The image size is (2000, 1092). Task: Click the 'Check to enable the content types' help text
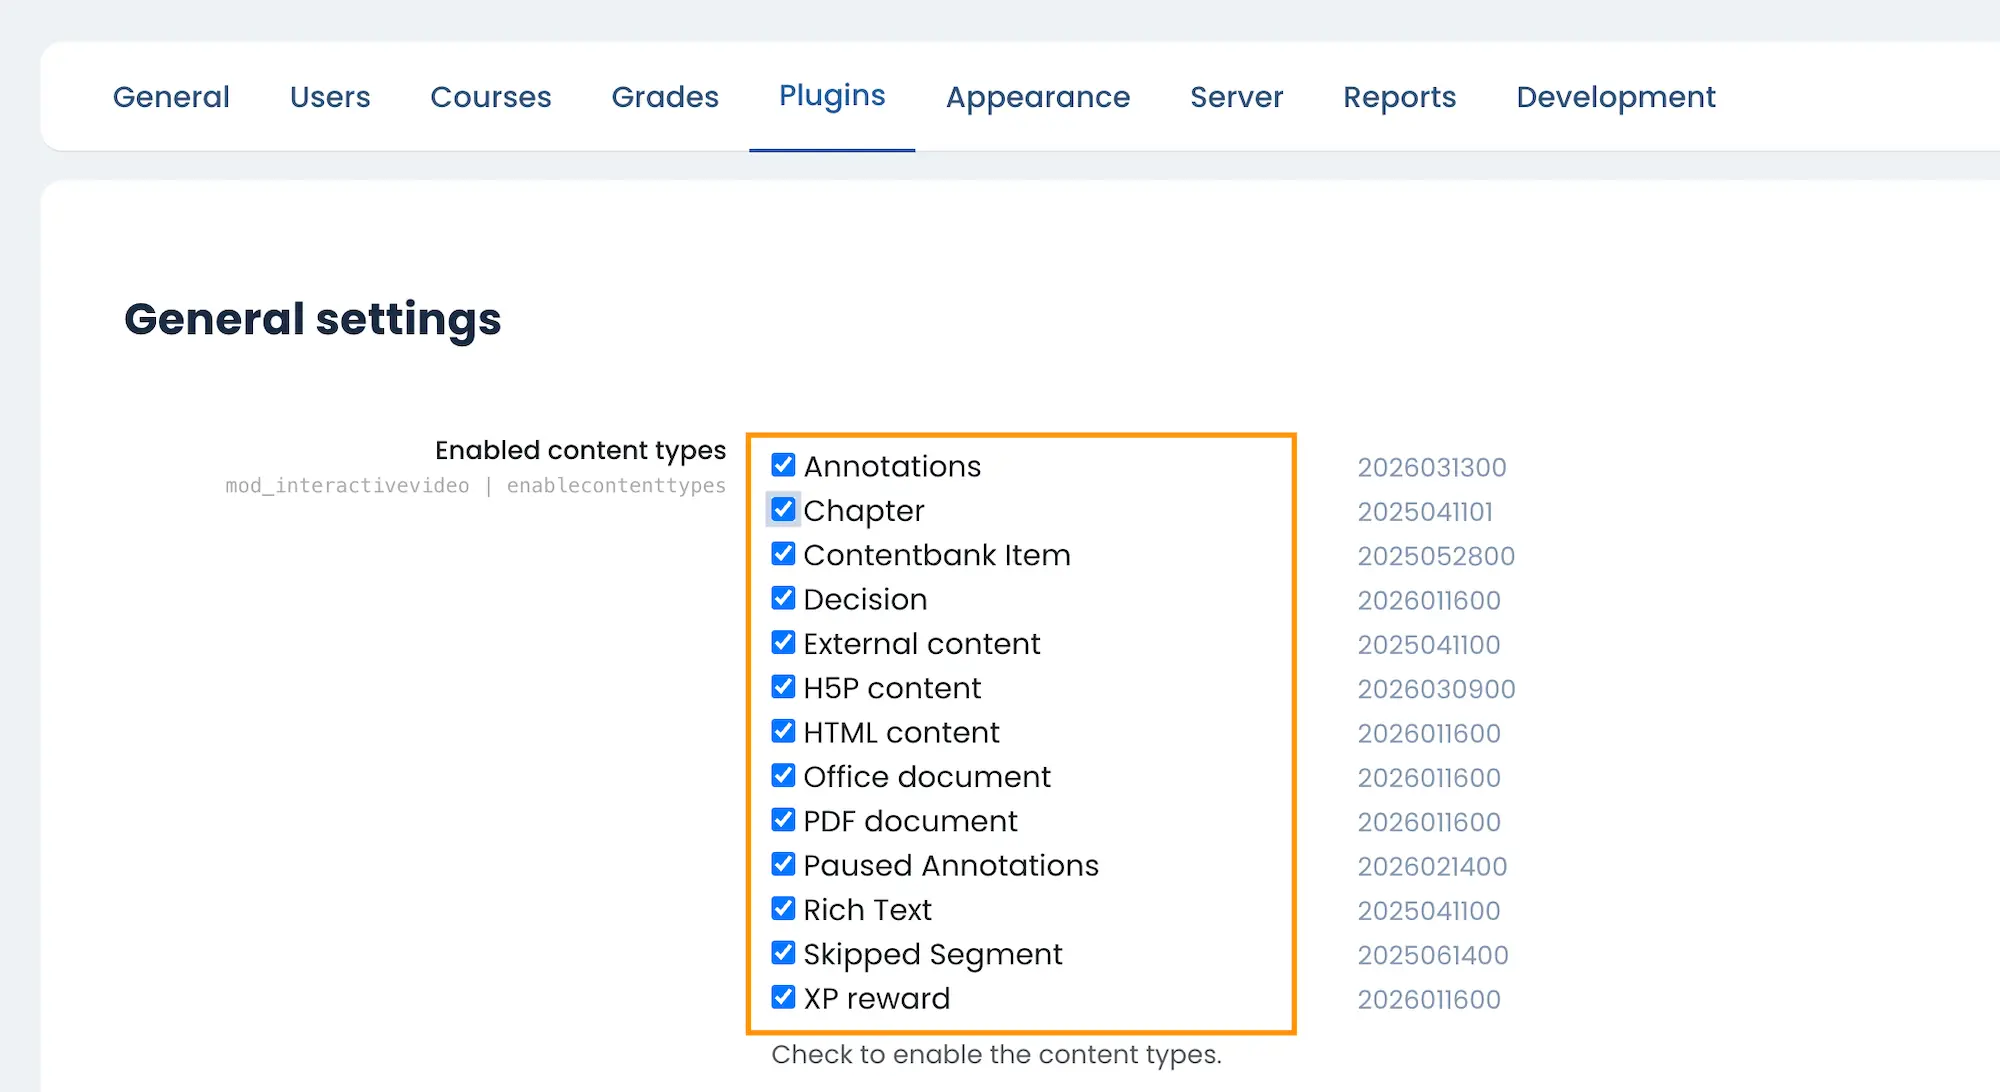996,1055
